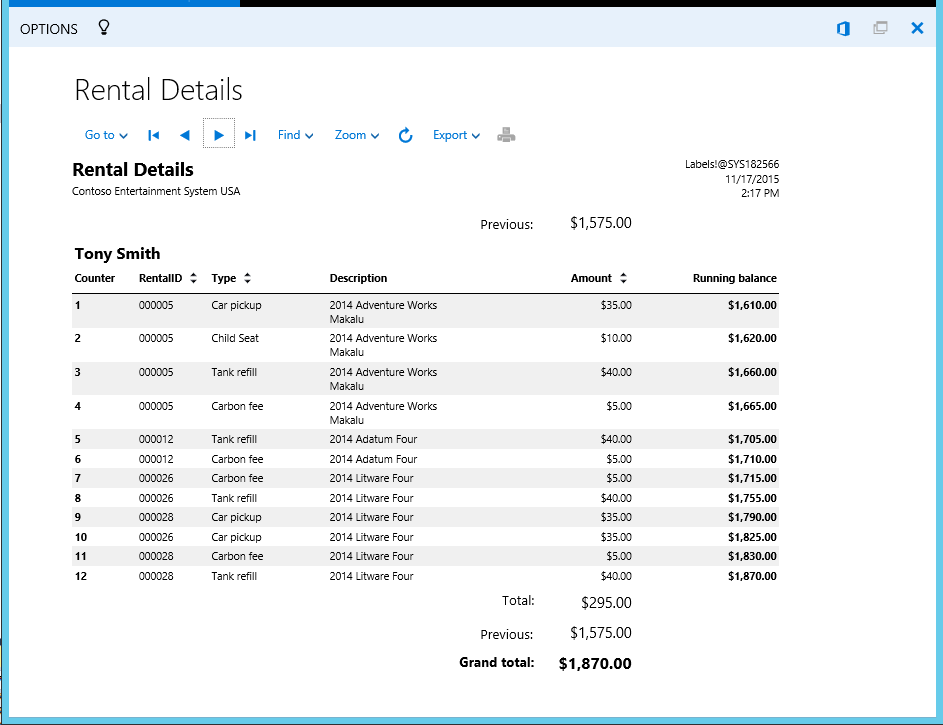Click the first page navigation icon
The height and width of the screenshot is (725, 943).
152,134
